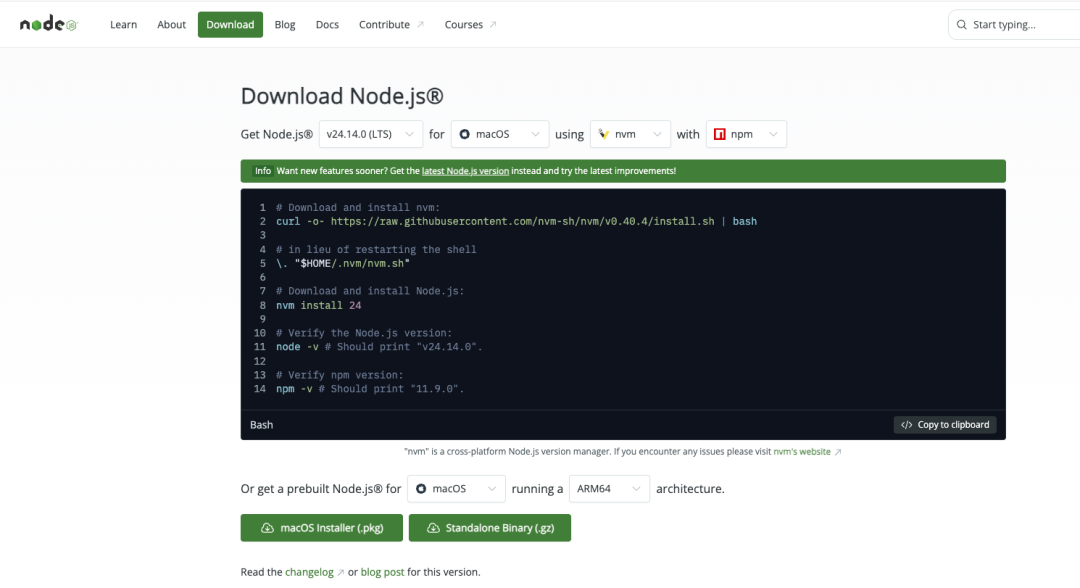The height and width of the screenshot is (588, 1080).
Task: Open the ARM64 architecture dropdown
Action: pos(608,488)
